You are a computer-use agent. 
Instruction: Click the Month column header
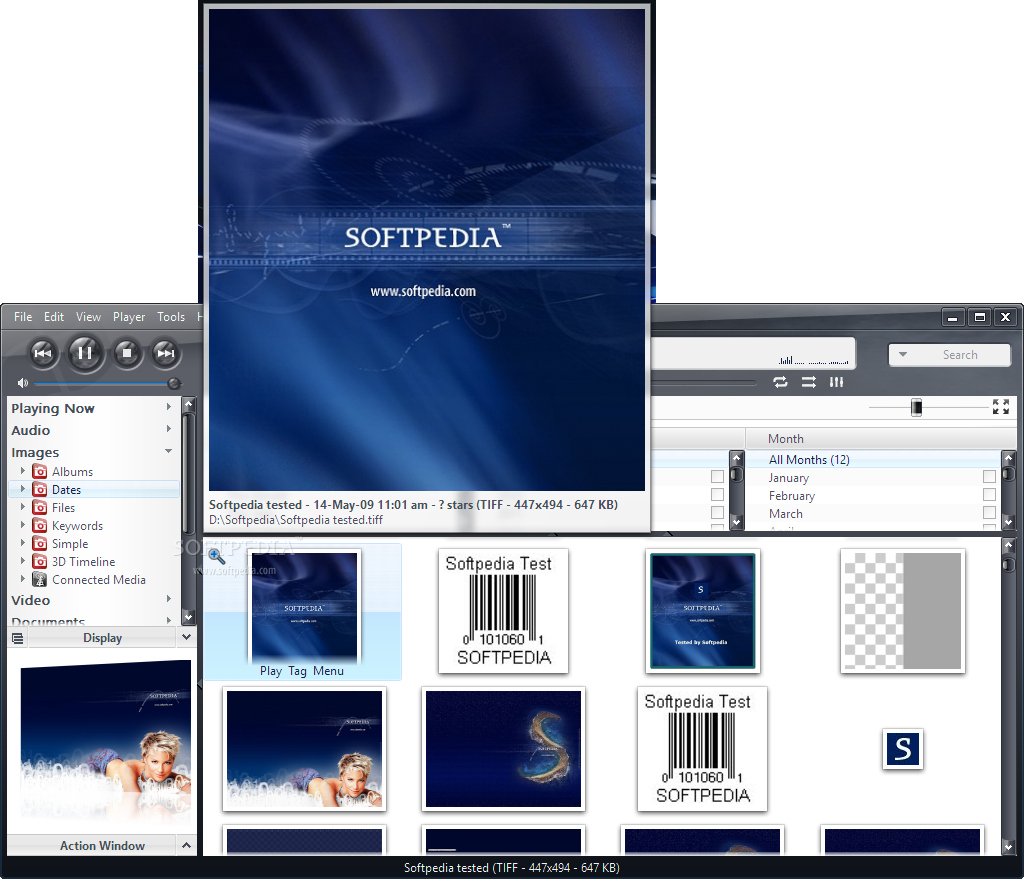tap(880, 439)
